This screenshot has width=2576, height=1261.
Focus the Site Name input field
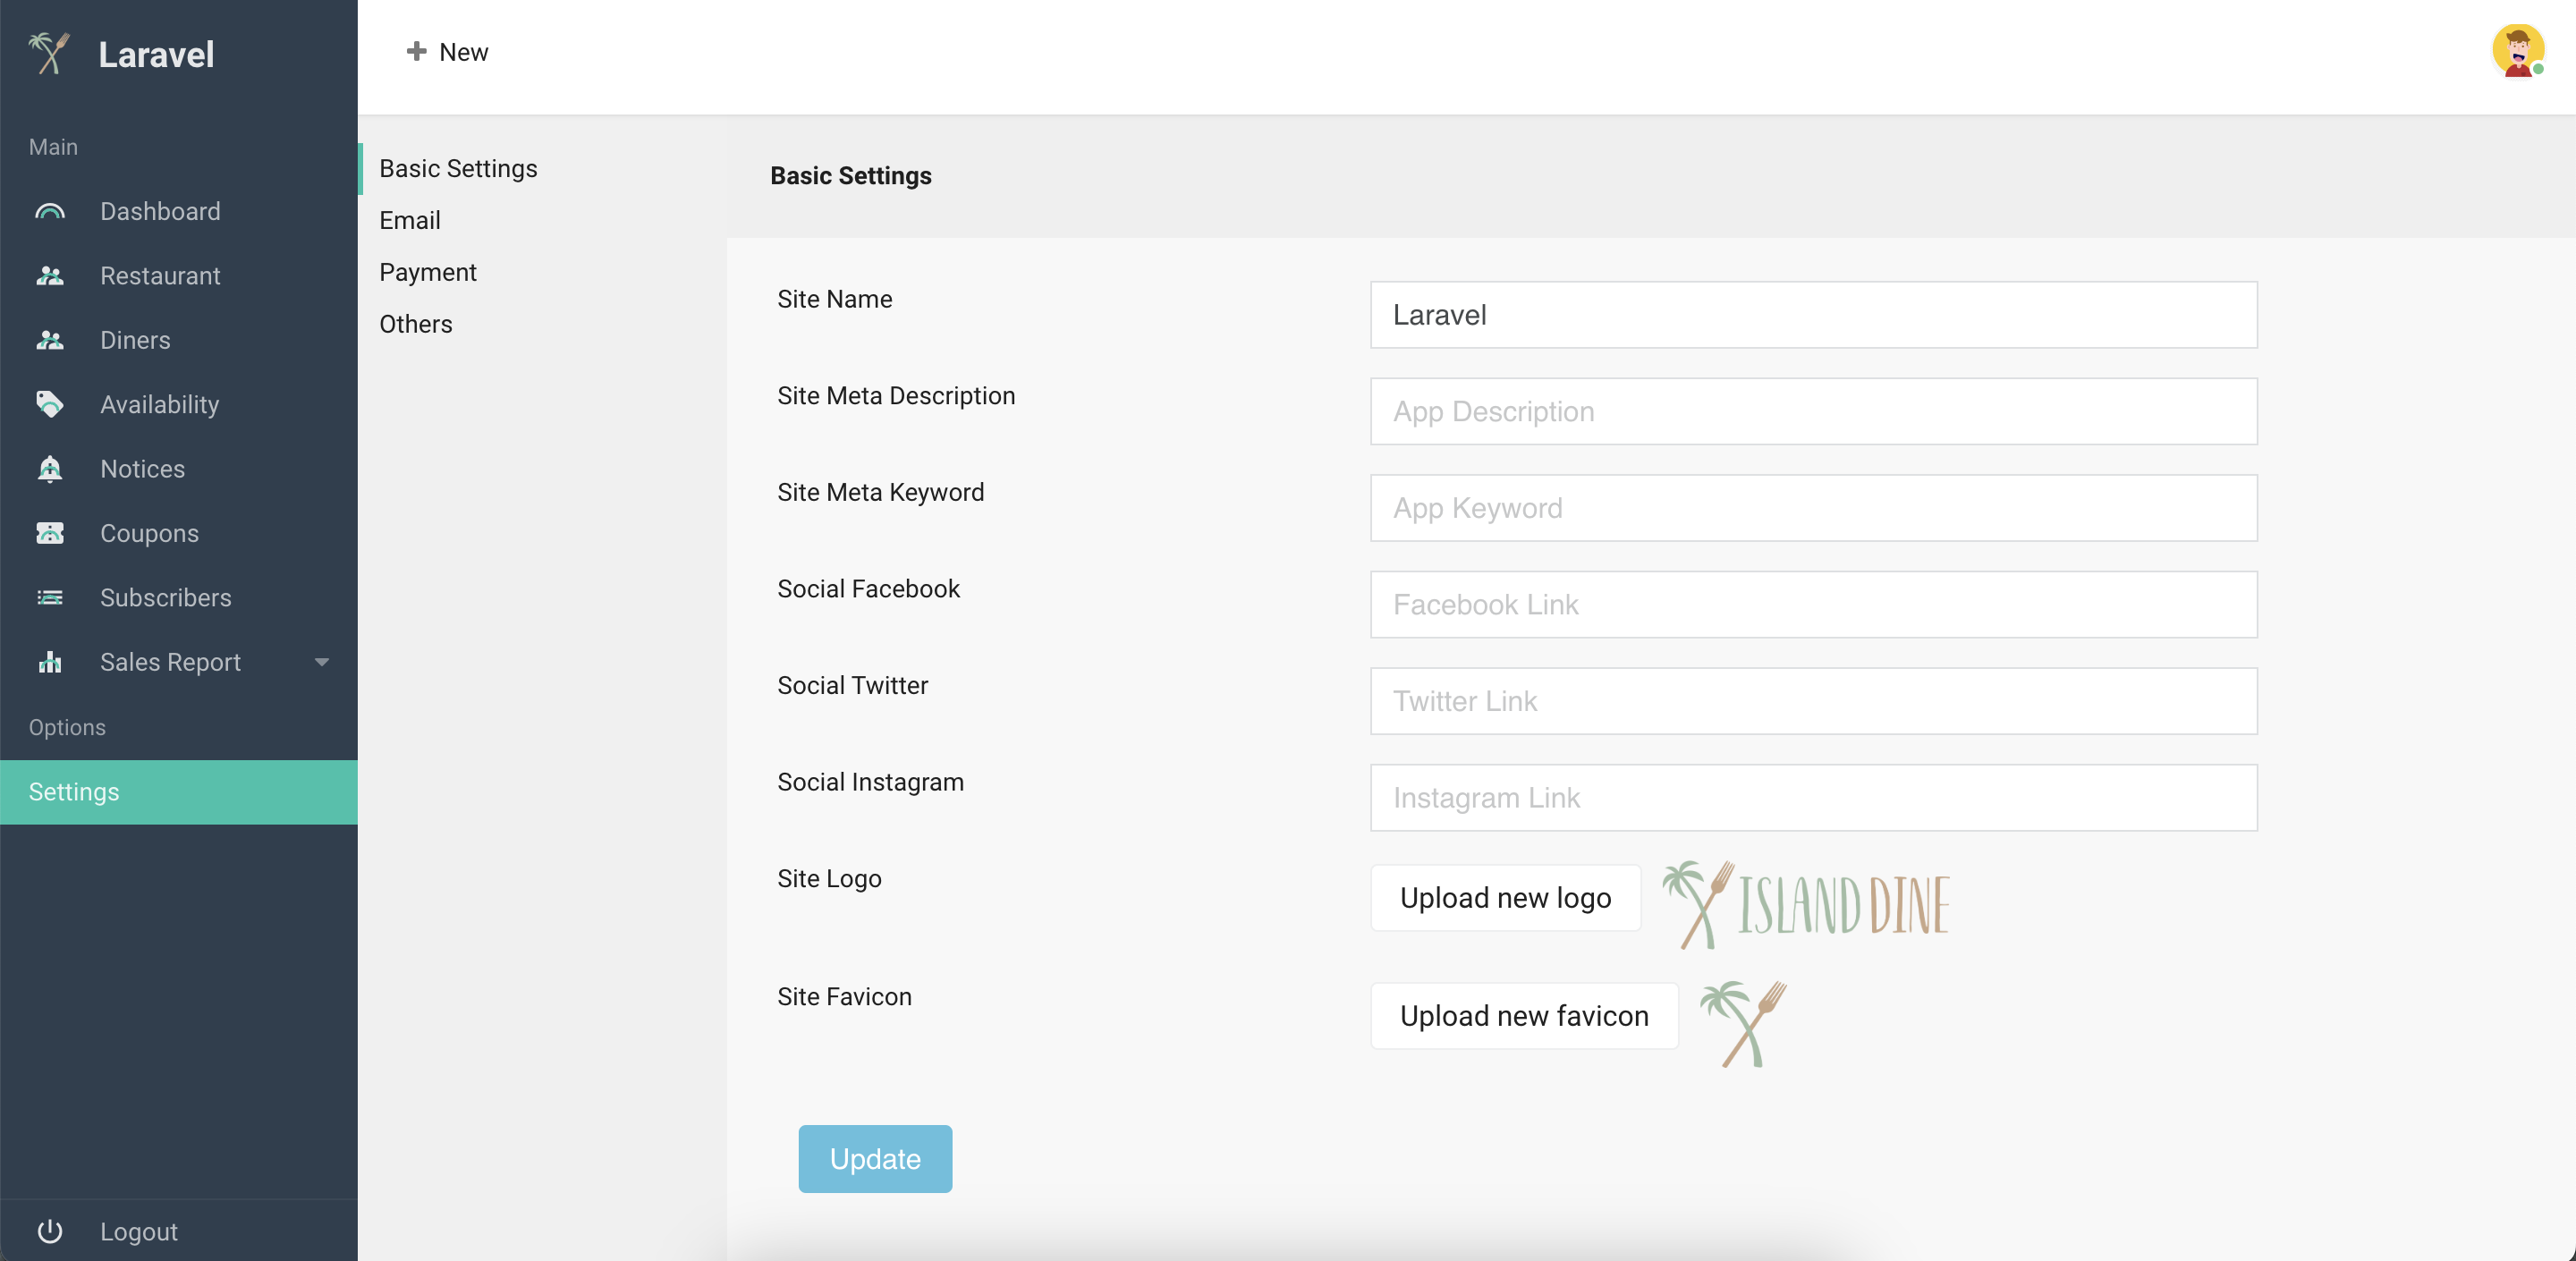coord(1813,315)
